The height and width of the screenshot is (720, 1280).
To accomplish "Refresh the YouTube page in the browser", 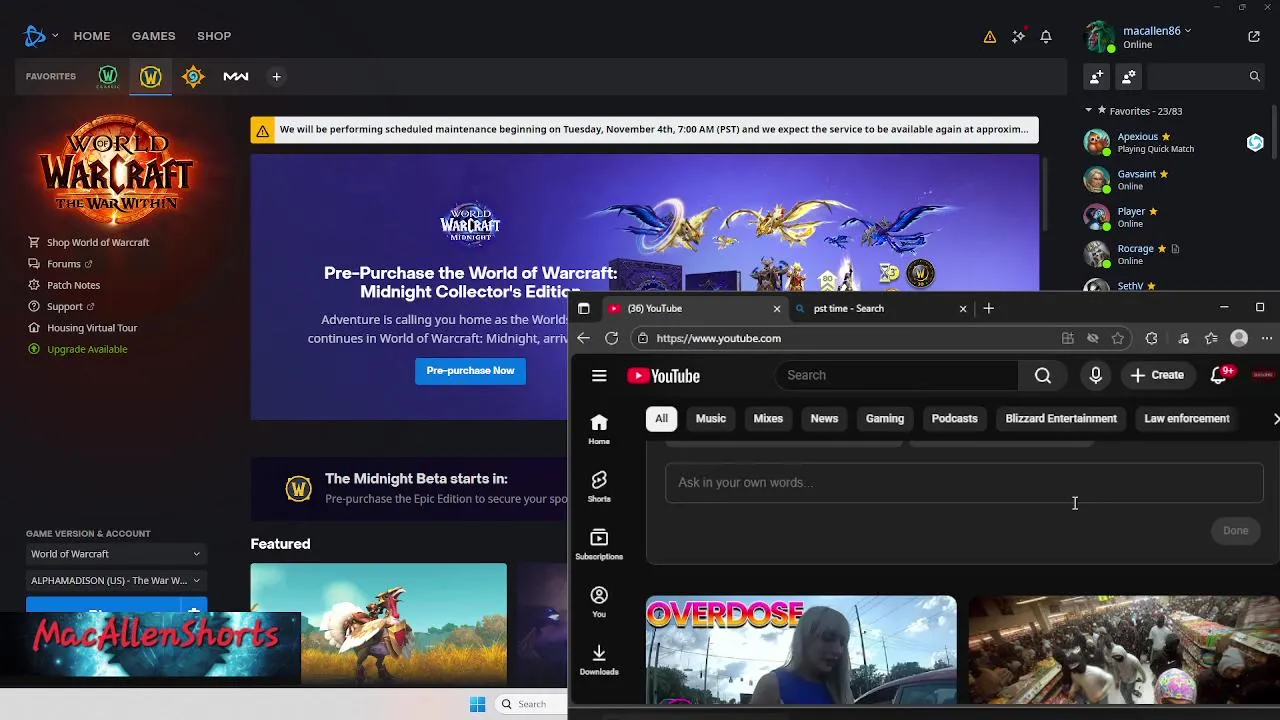I will point(612,338).
